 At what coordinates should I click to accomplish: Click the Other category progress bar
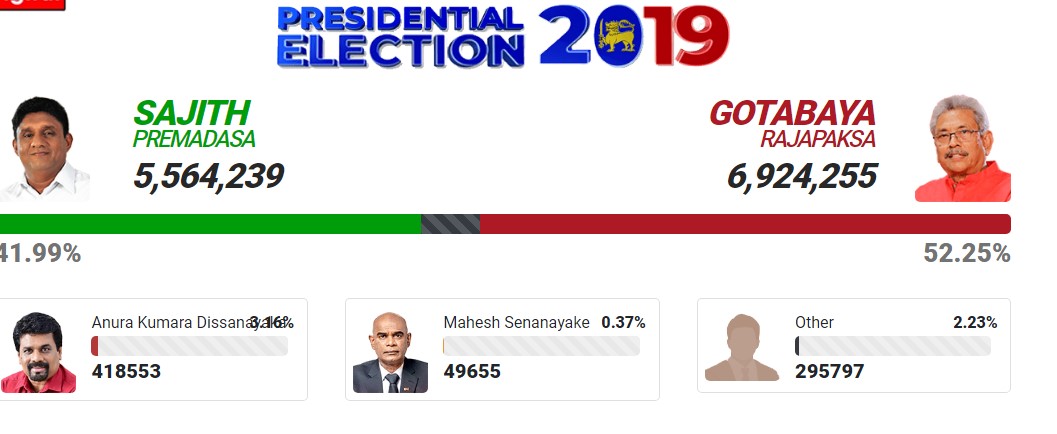click(x=892, y=346)
